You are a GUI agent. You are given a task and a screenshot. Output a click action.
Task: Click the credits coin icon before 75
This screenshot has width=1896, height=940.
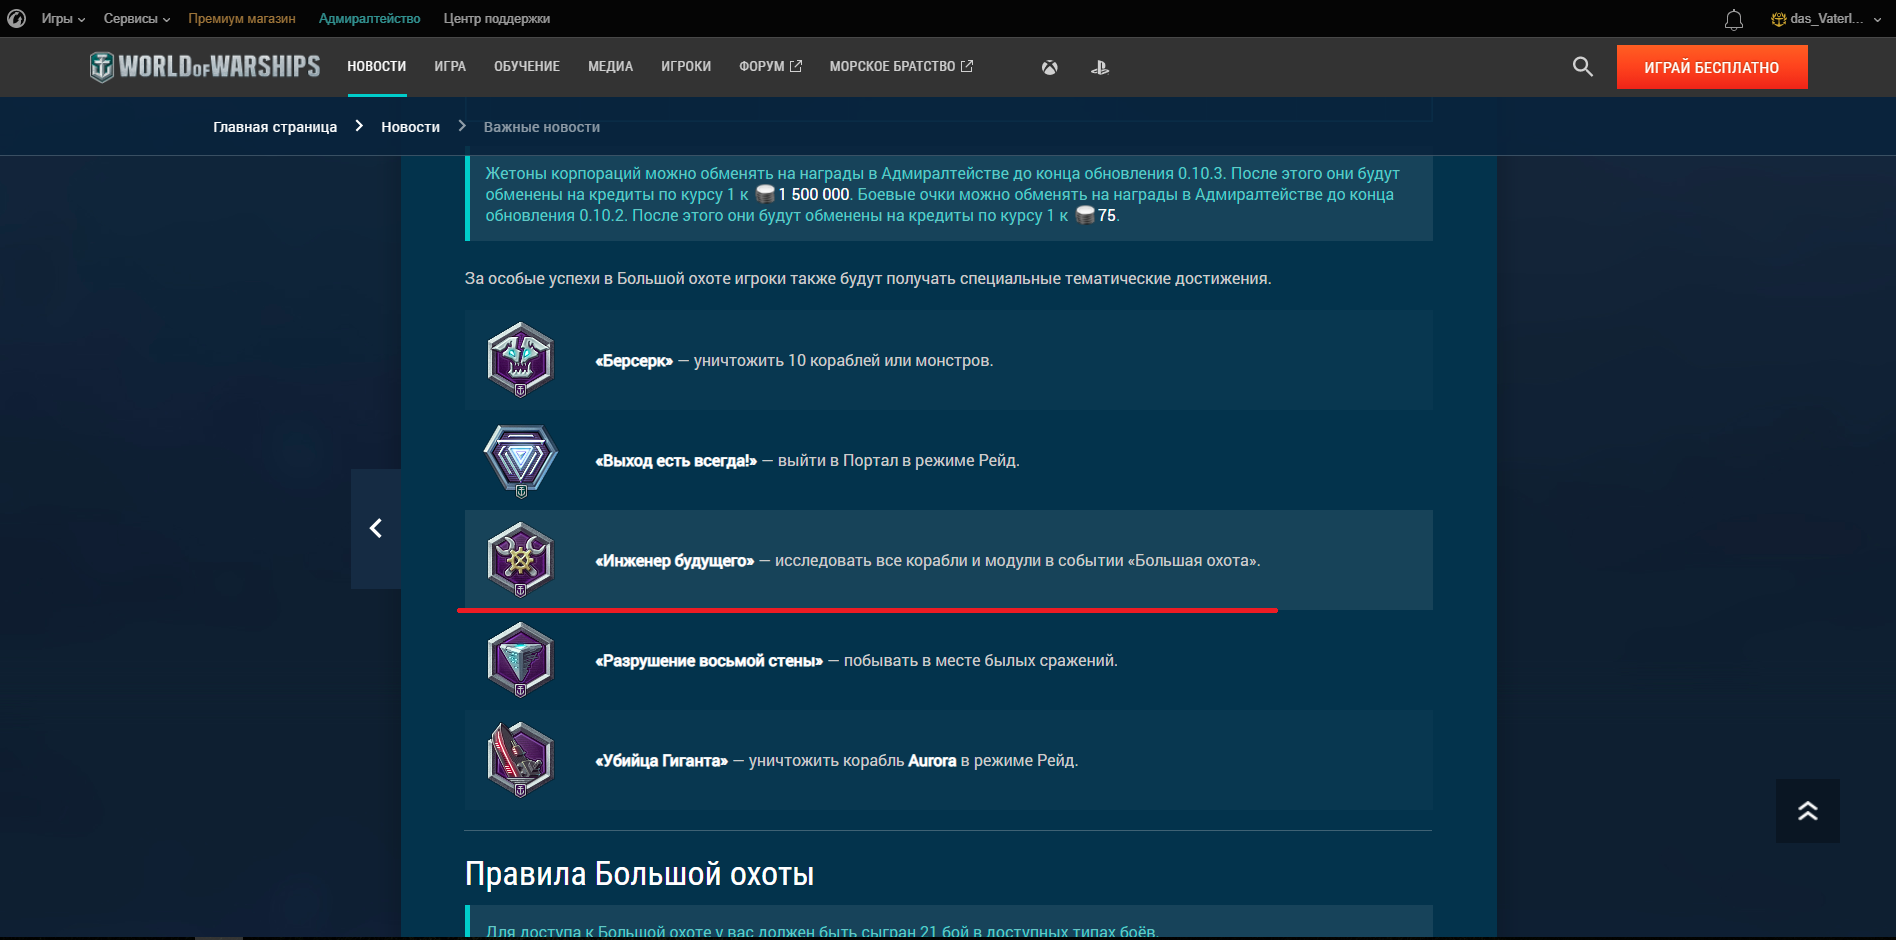click(1085, 215)
